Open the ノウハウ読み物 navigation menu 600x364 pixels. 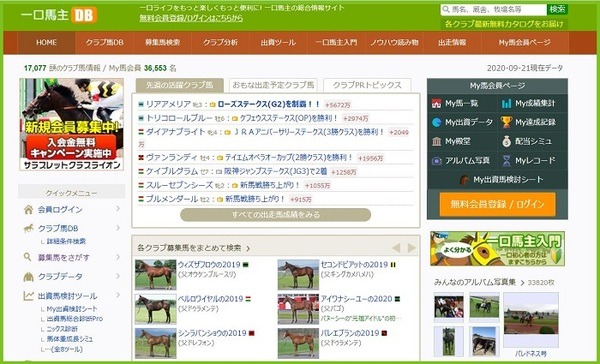tap(394, 42)
